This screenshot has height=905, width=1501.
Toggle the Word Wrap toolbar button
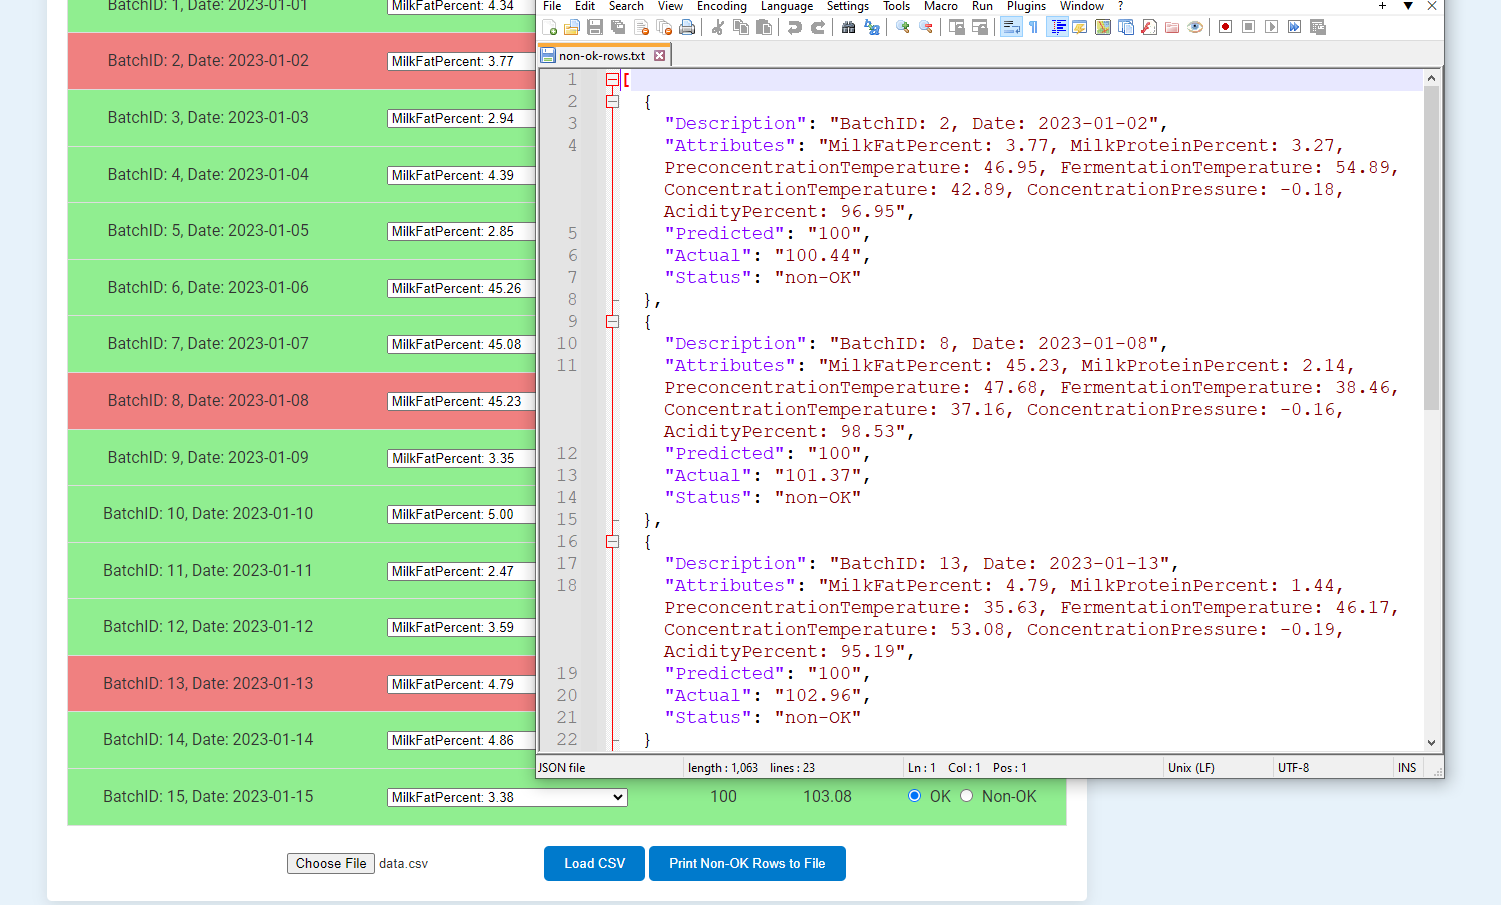pyautogui.click(x=1011, y=27)
